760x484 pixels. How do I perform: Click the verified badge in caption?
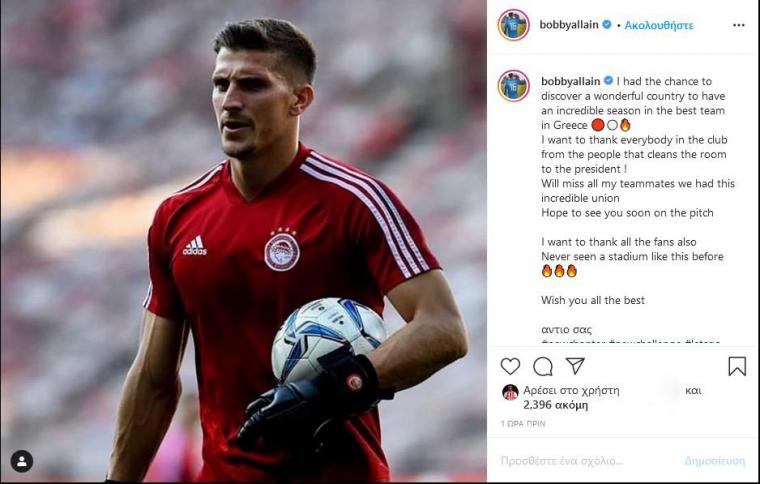(608, 80)
